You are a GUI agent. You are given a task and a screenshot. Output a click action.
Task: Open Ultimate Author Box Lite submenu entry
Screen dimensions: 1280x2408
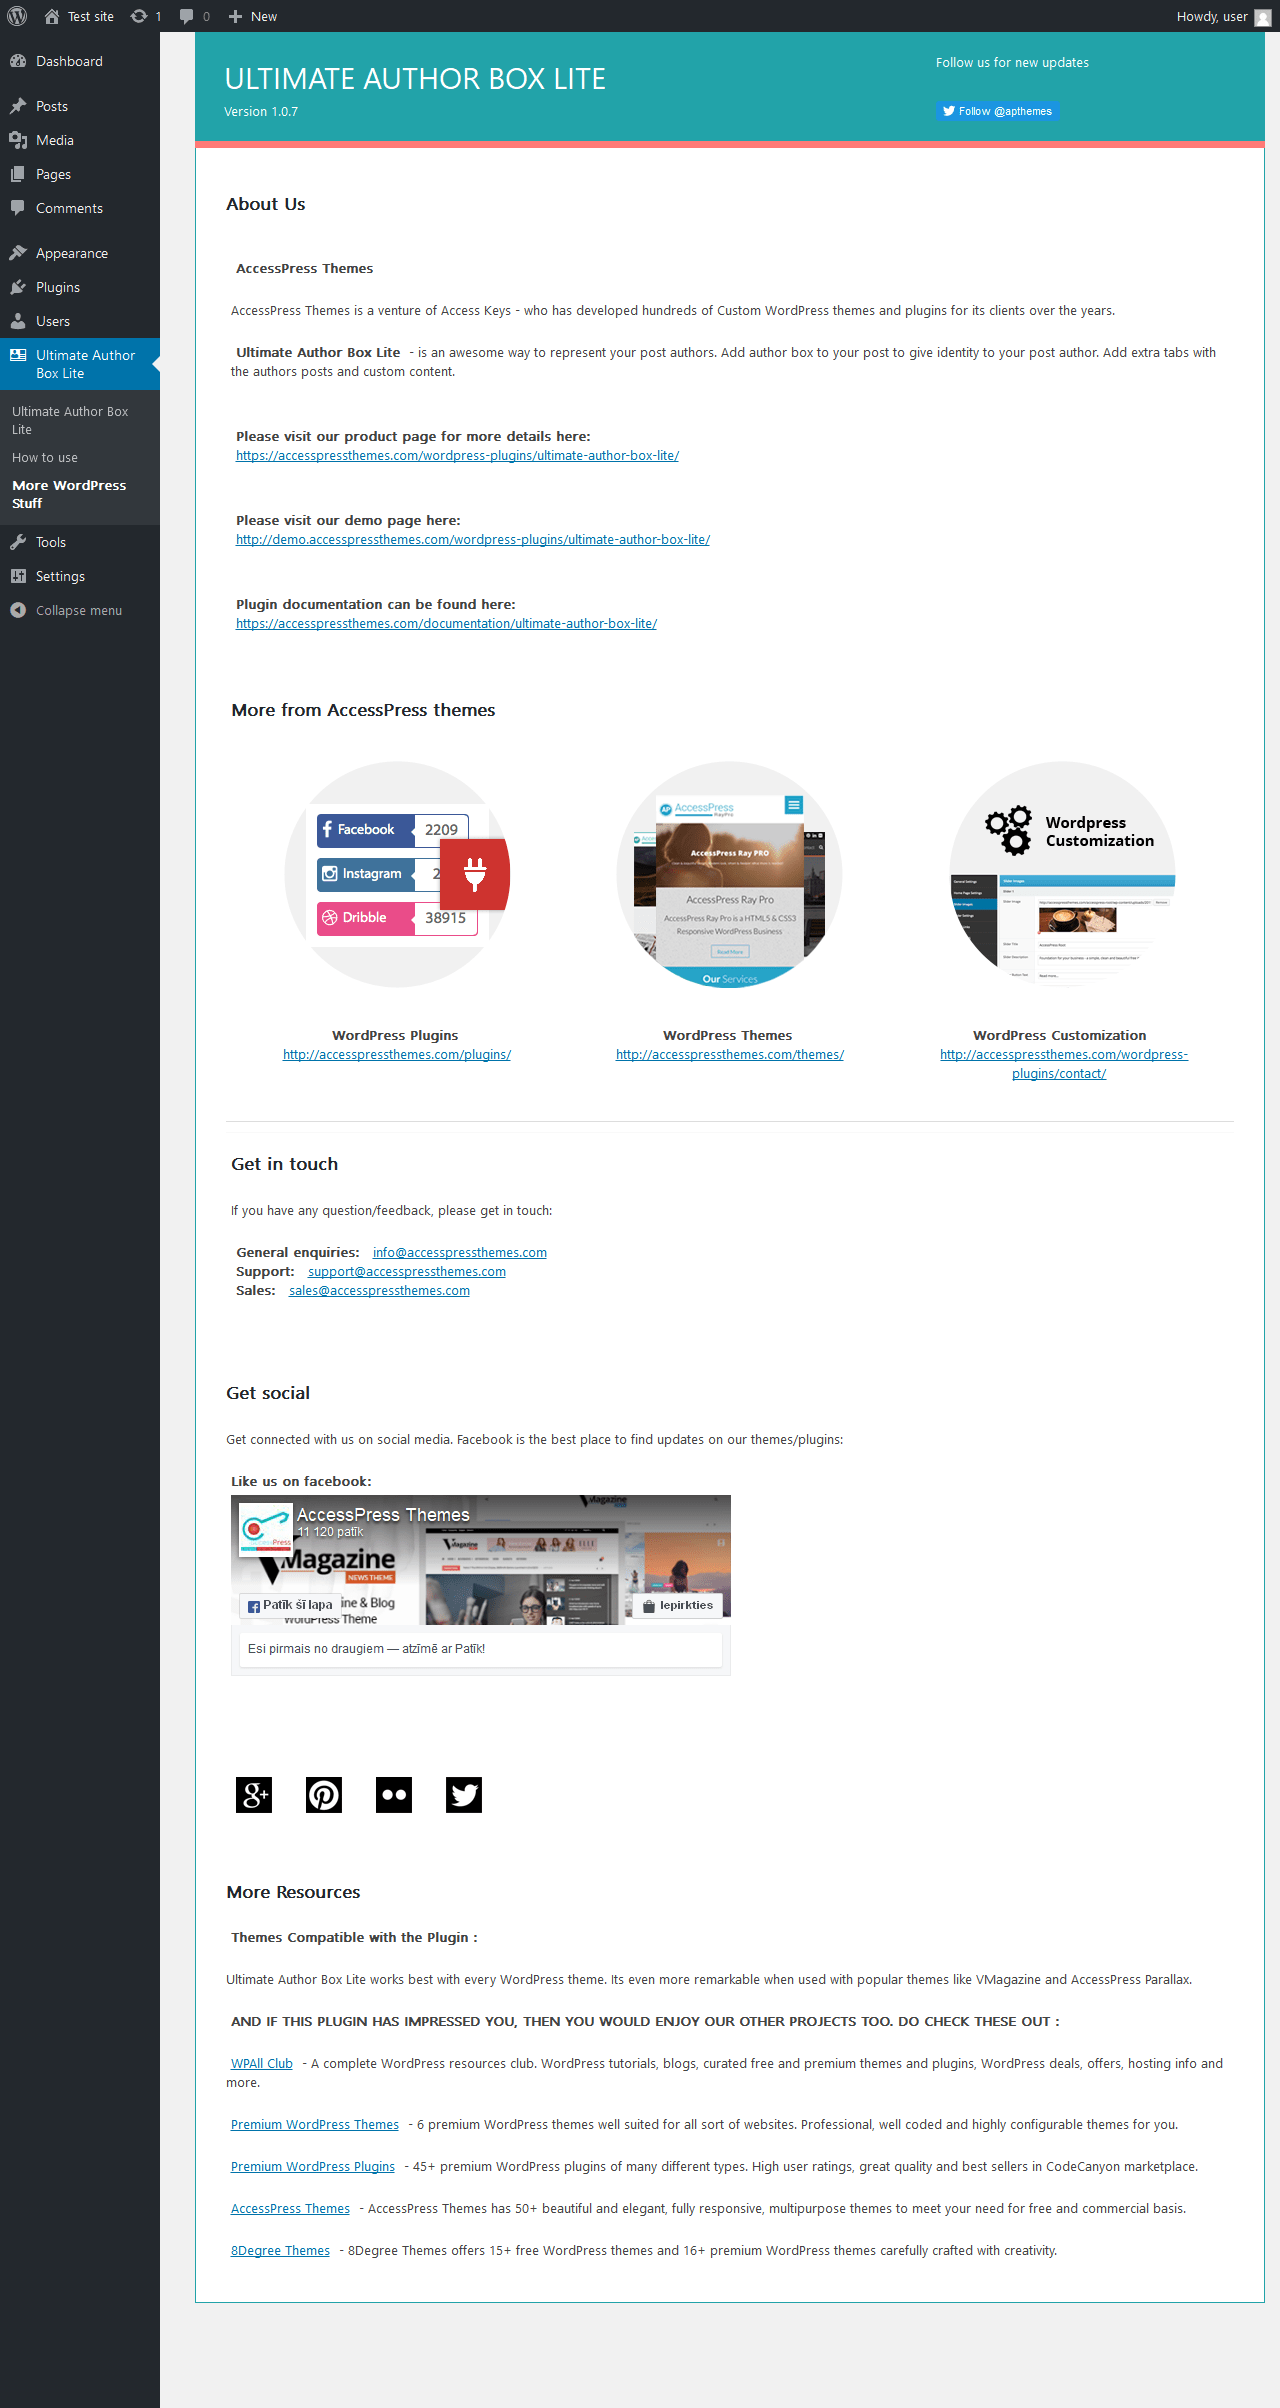pyautogui.click(x=70, y=420)
